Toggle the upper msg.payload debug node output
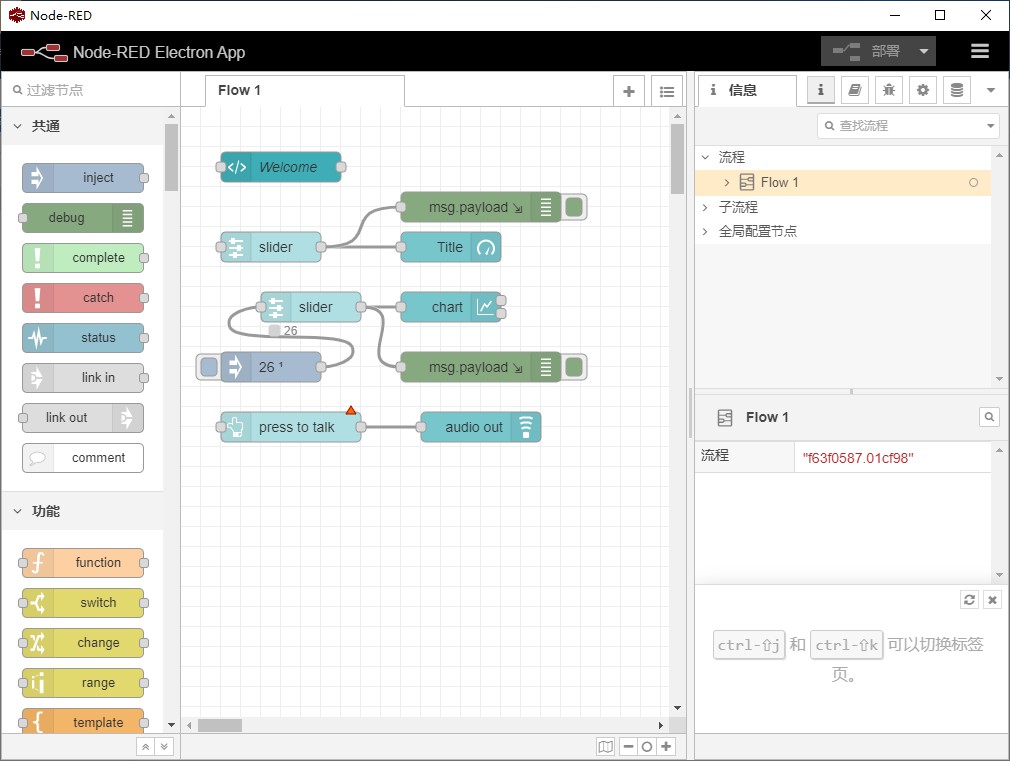Viewport: 1010px width, 761px height. [x=574, y=207]
